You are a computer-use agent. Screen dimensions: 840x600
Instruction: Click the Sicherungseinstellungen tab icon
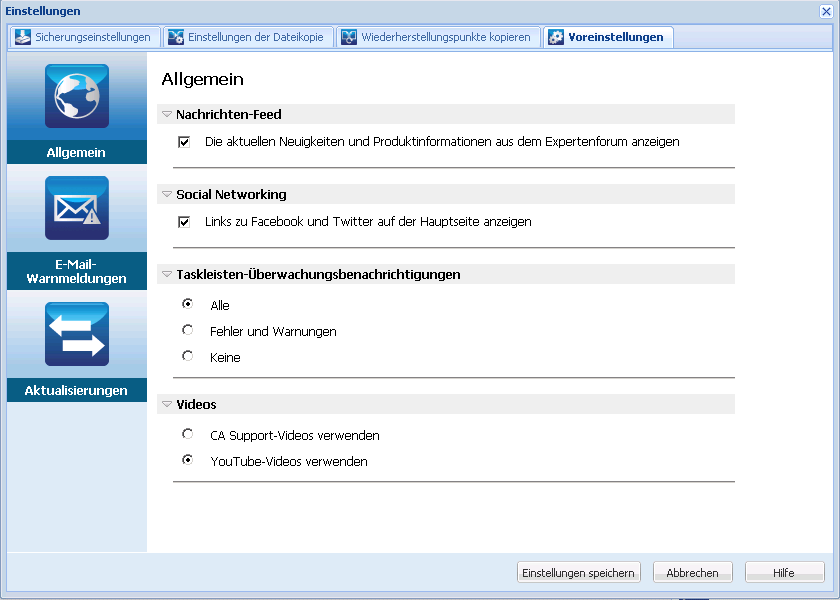(x=22, y=37)
